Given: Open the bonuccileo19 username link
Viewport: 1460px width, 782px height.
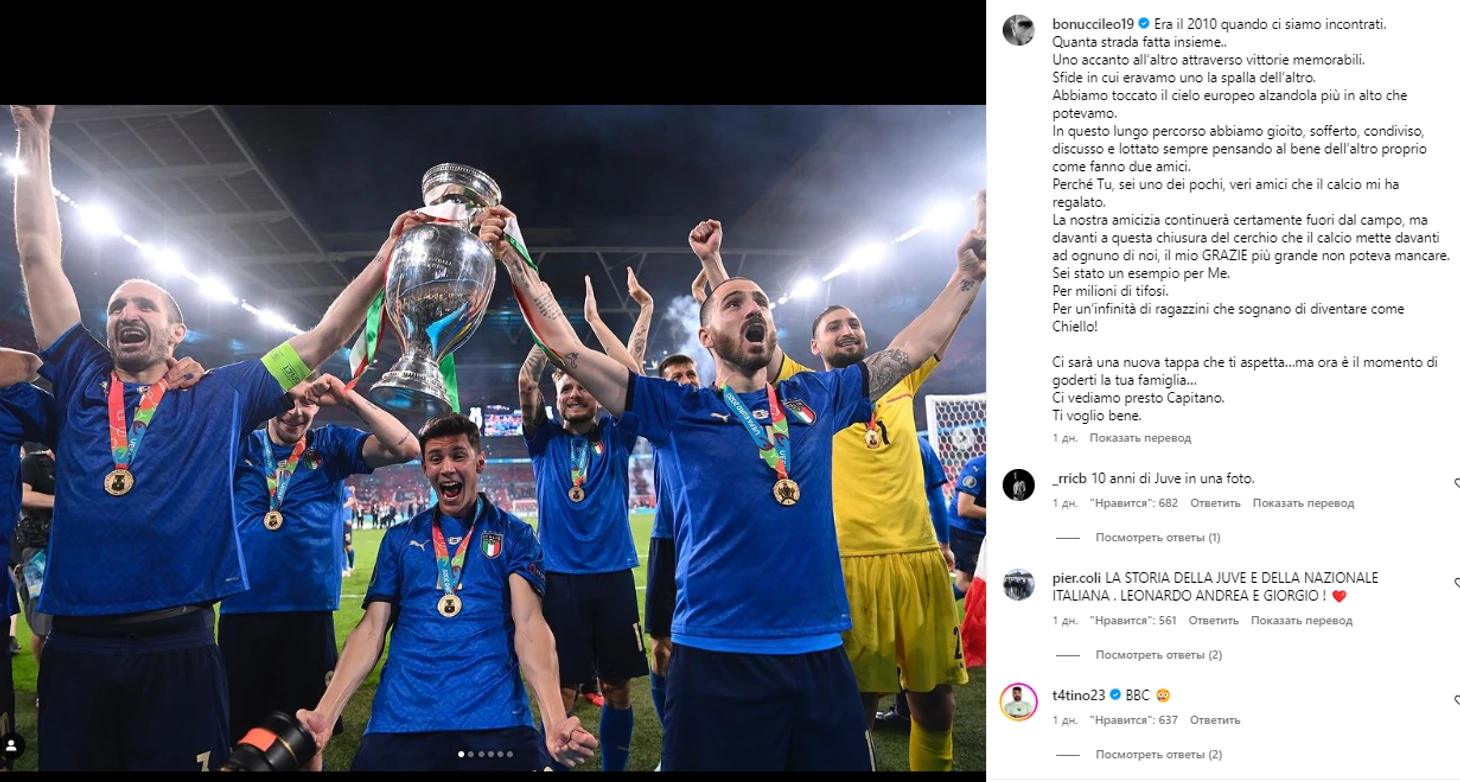Looking at the screenshot, I should (1094, 23).
